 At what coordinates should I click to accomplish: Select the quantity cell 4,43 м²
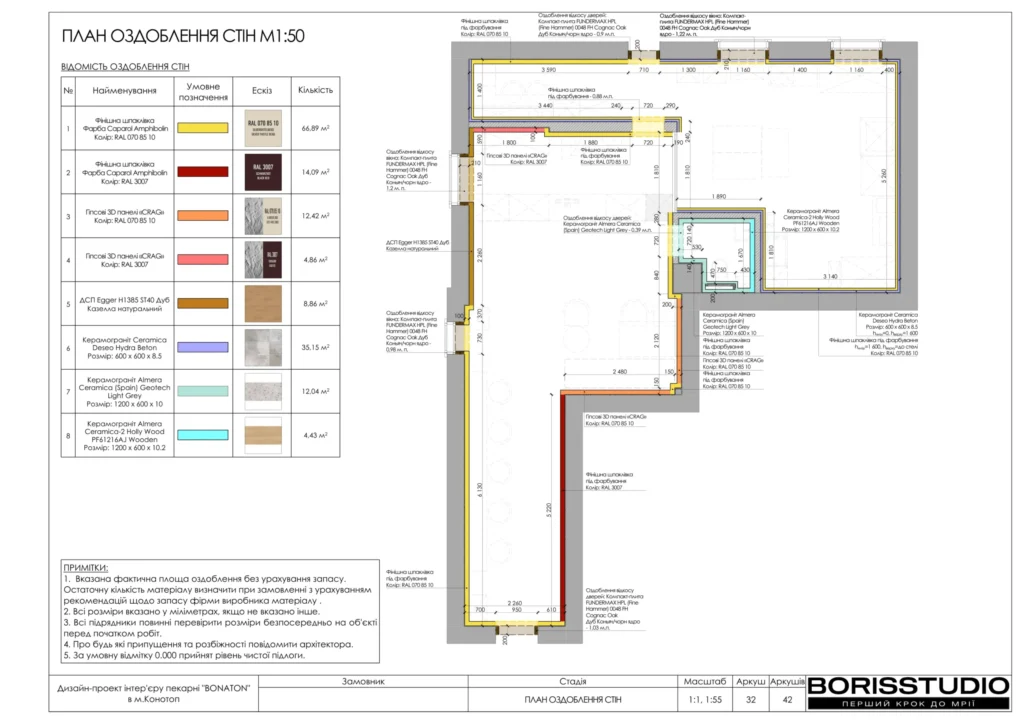coord(315,435)
